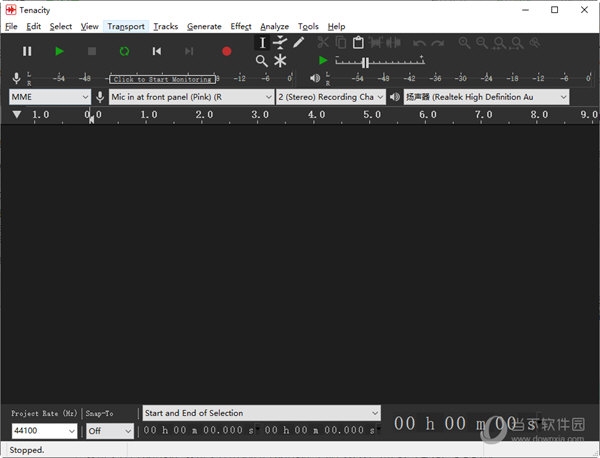Select the magnifier Zoom tool

click(262, 61)
